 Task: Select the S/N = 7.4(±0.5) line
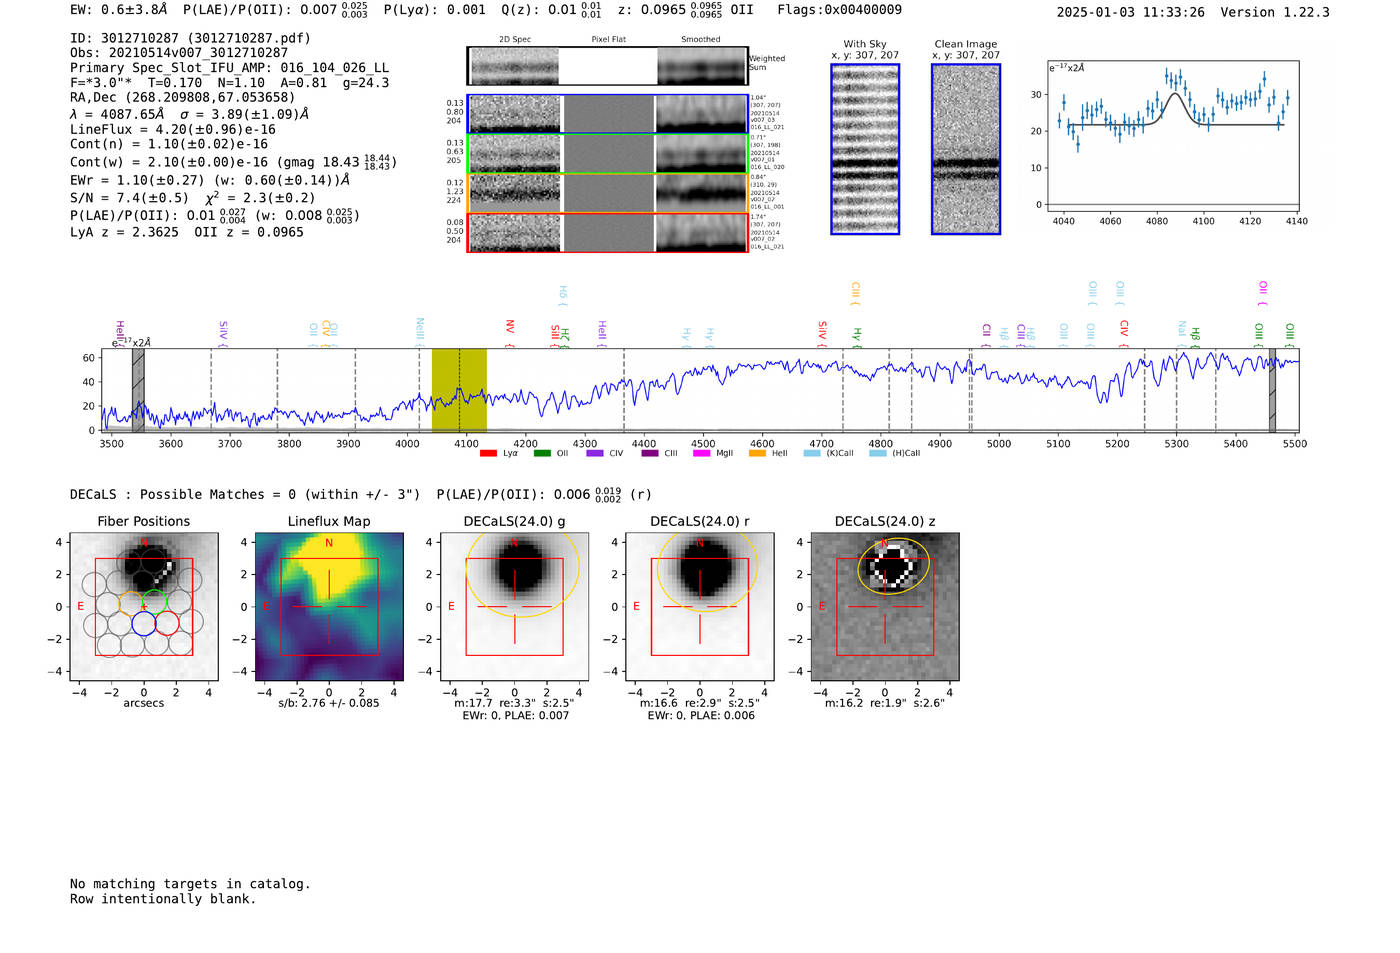tap(193, 198)
